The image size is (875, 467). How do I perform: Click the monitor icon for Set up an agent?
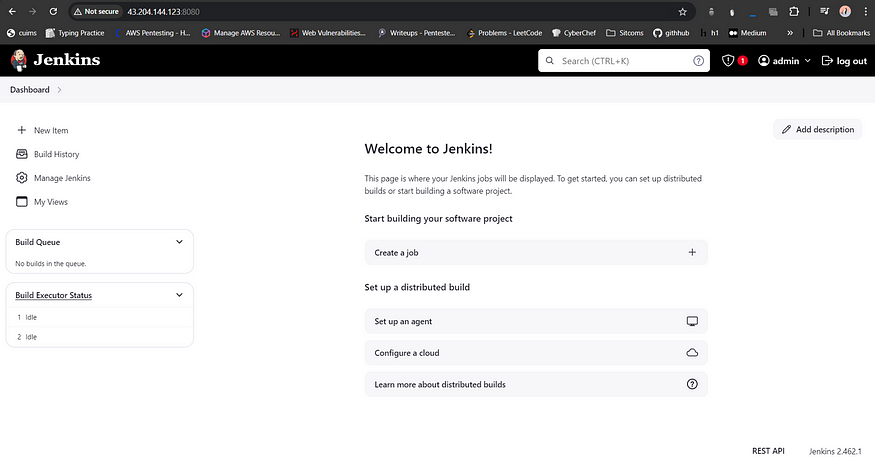[x=692, y=321]
